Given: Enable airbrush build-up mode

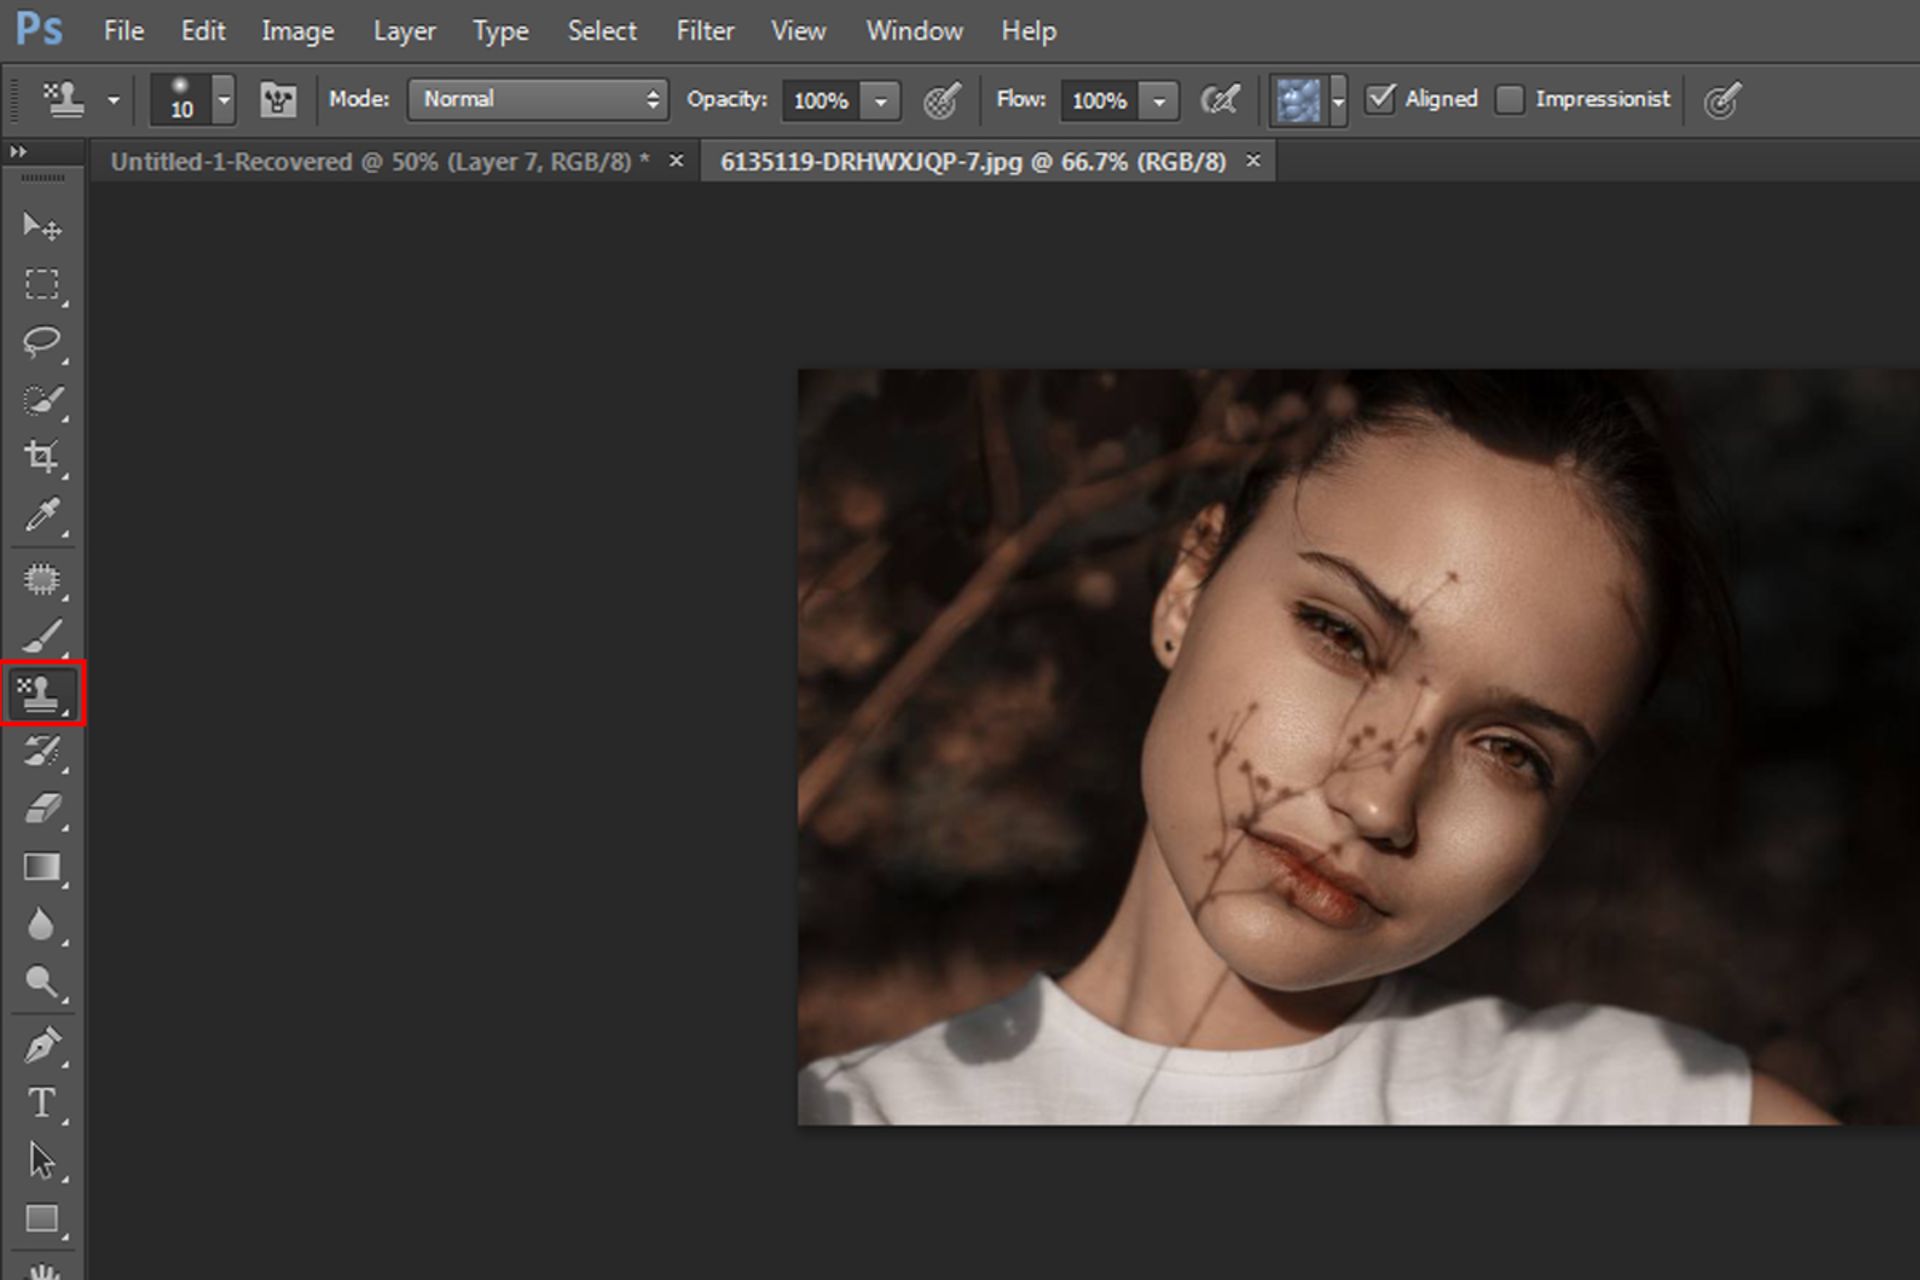Looking at the screenshot, I should point(1220,99).
